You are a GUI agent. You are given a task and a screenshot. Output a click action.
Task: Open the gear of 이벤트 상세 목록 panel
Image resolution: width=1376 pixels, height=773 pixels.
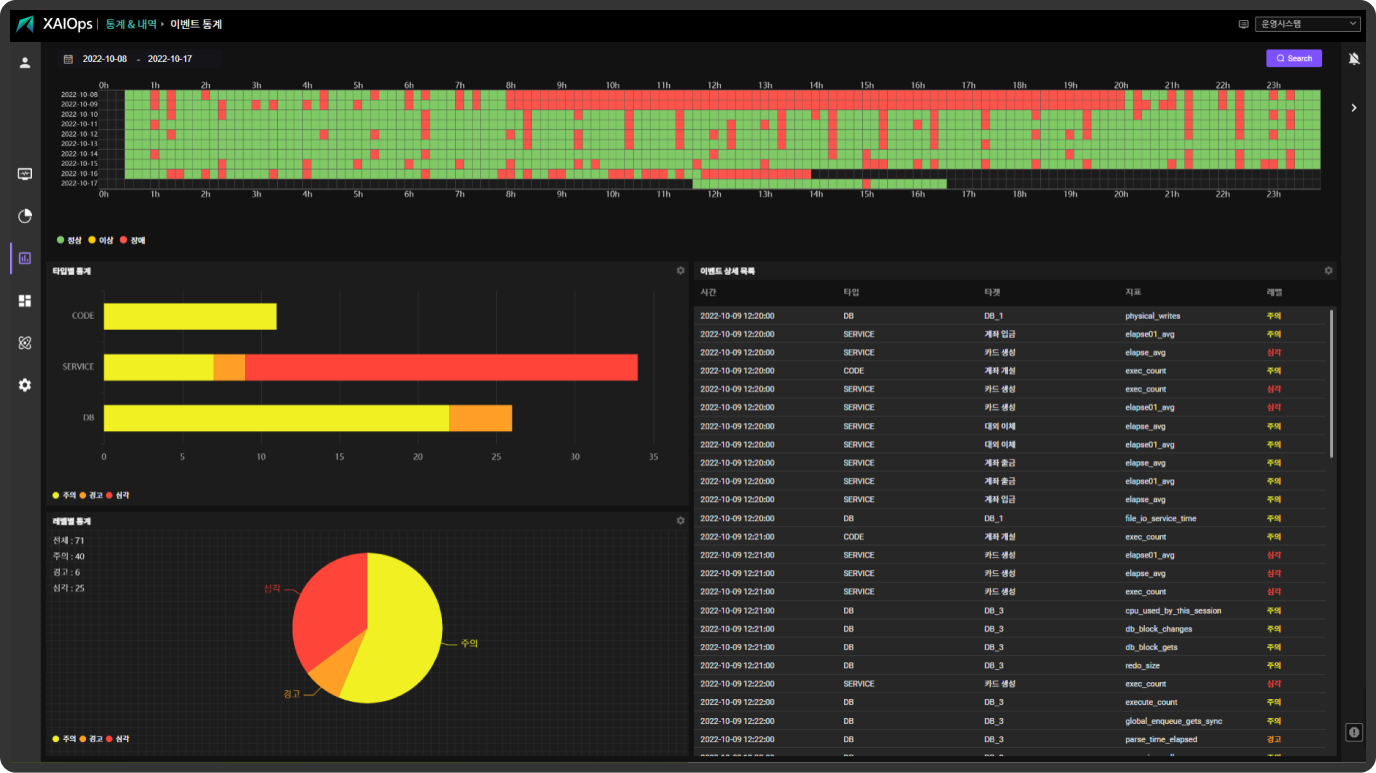pos(1328,271)
